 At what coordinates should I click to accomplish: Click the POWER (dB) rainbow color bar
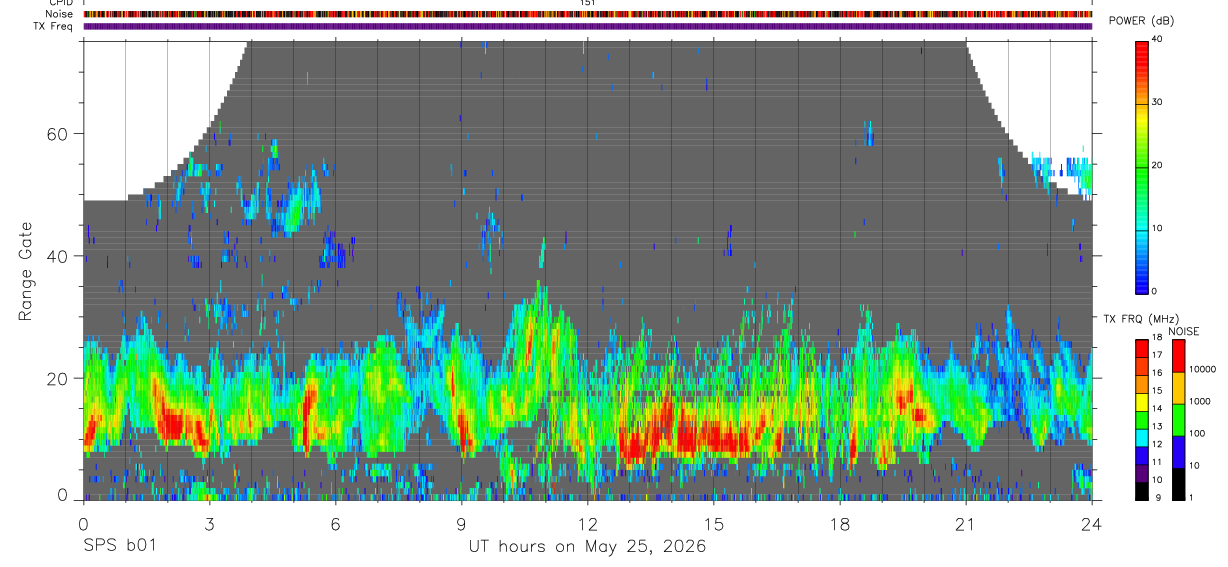point(1142,166)
